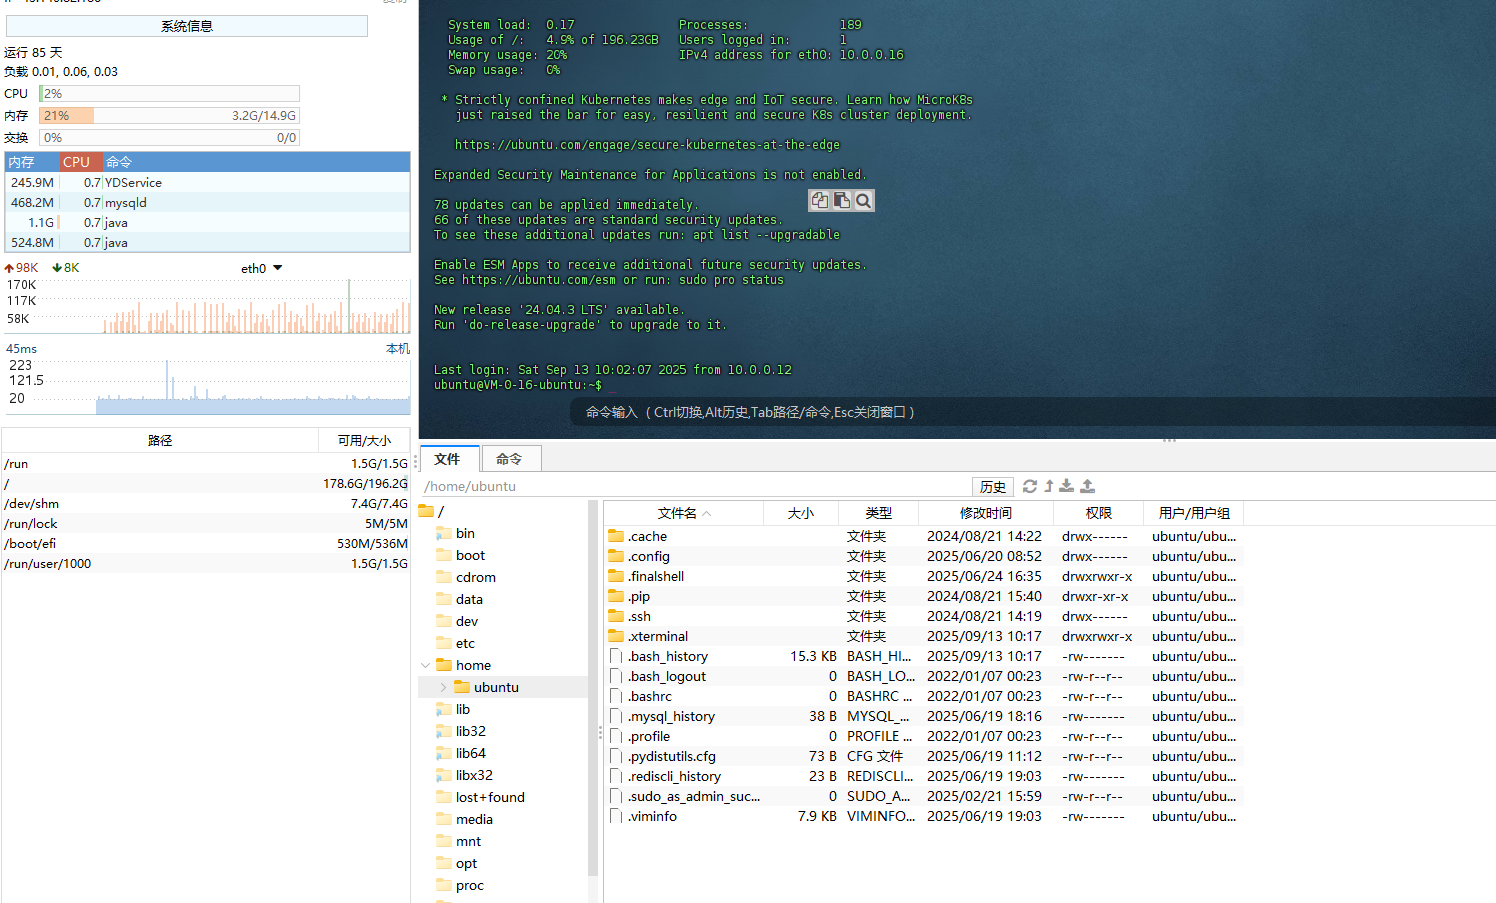Select the .rediscli_history file row
Screen dimensions: 1496x903
pos(923,776)
